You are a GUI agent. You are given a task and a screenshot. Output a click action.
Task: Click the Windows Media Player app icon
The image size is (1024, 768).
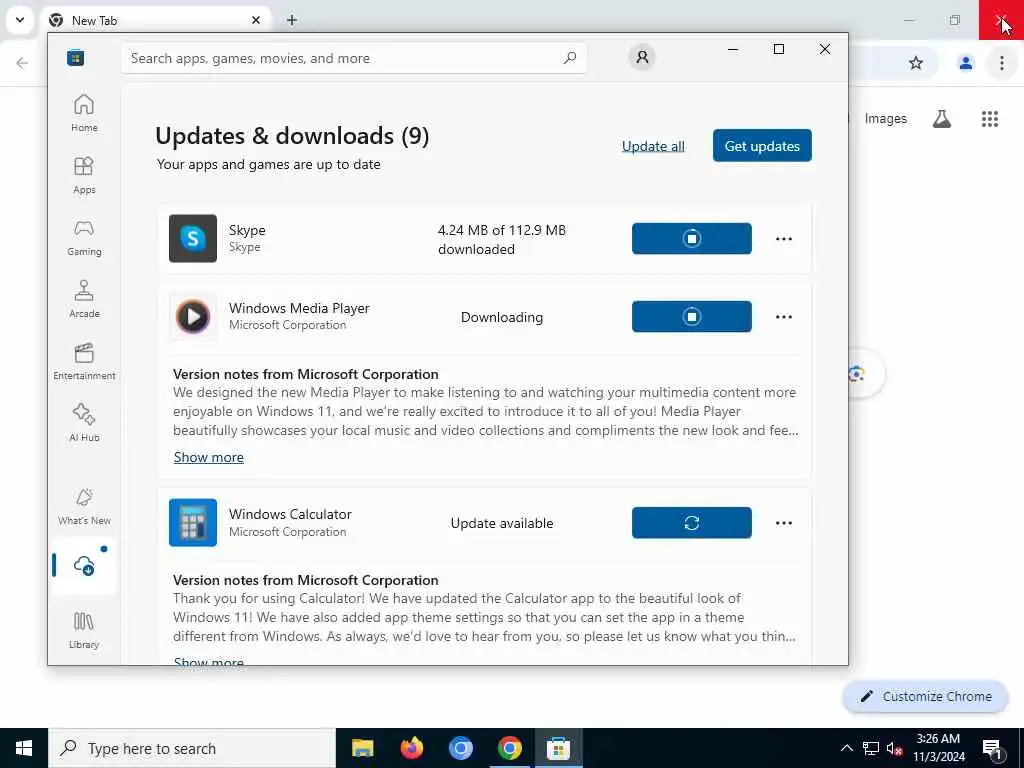(193, 317)
